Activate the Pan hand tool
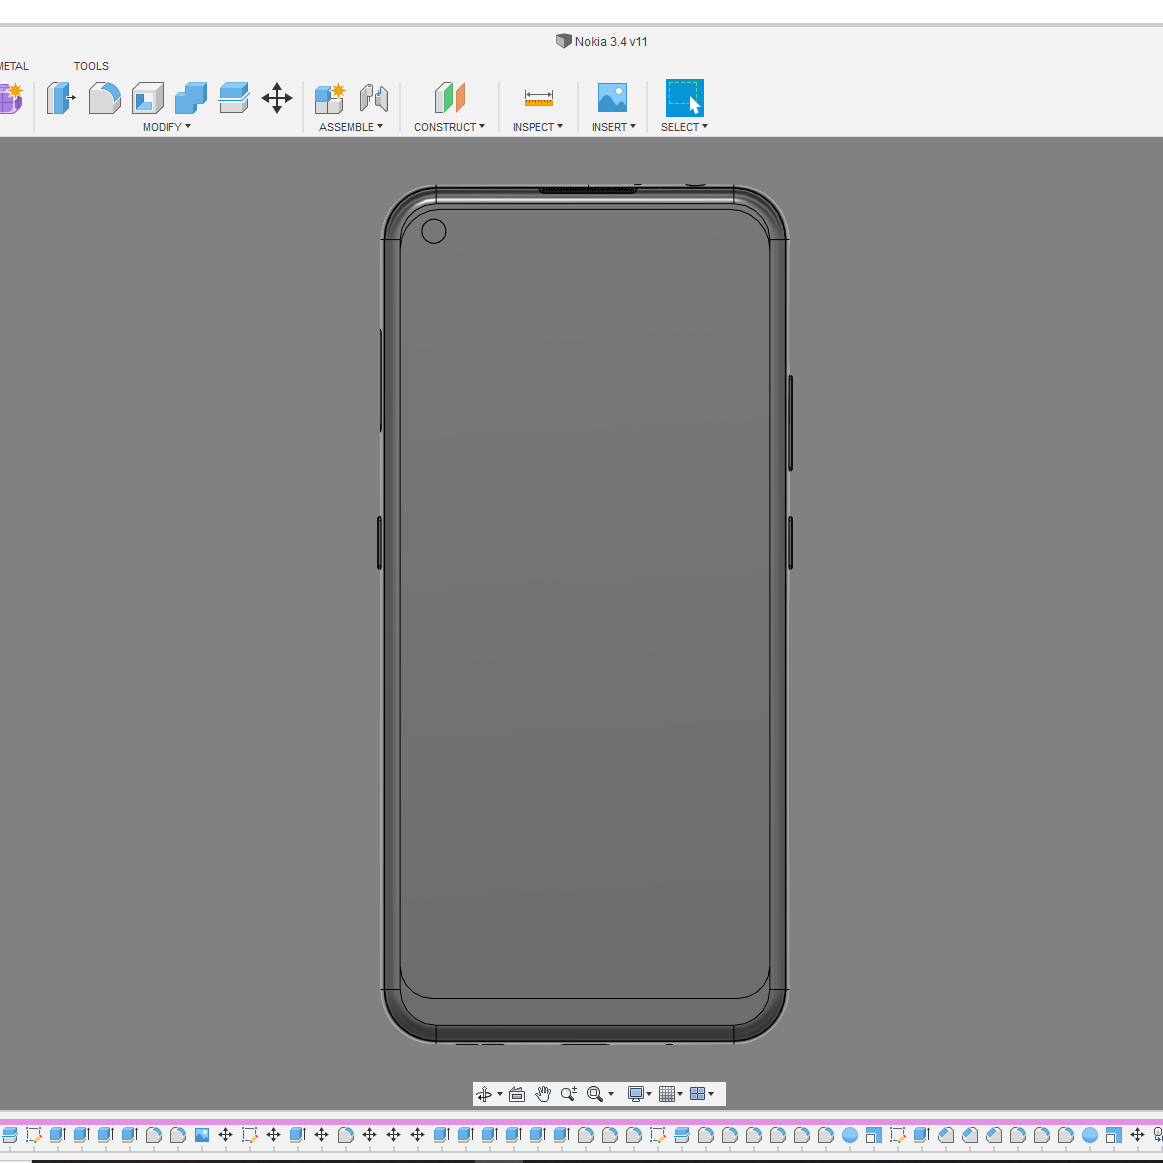 (x=543, y=1094)
